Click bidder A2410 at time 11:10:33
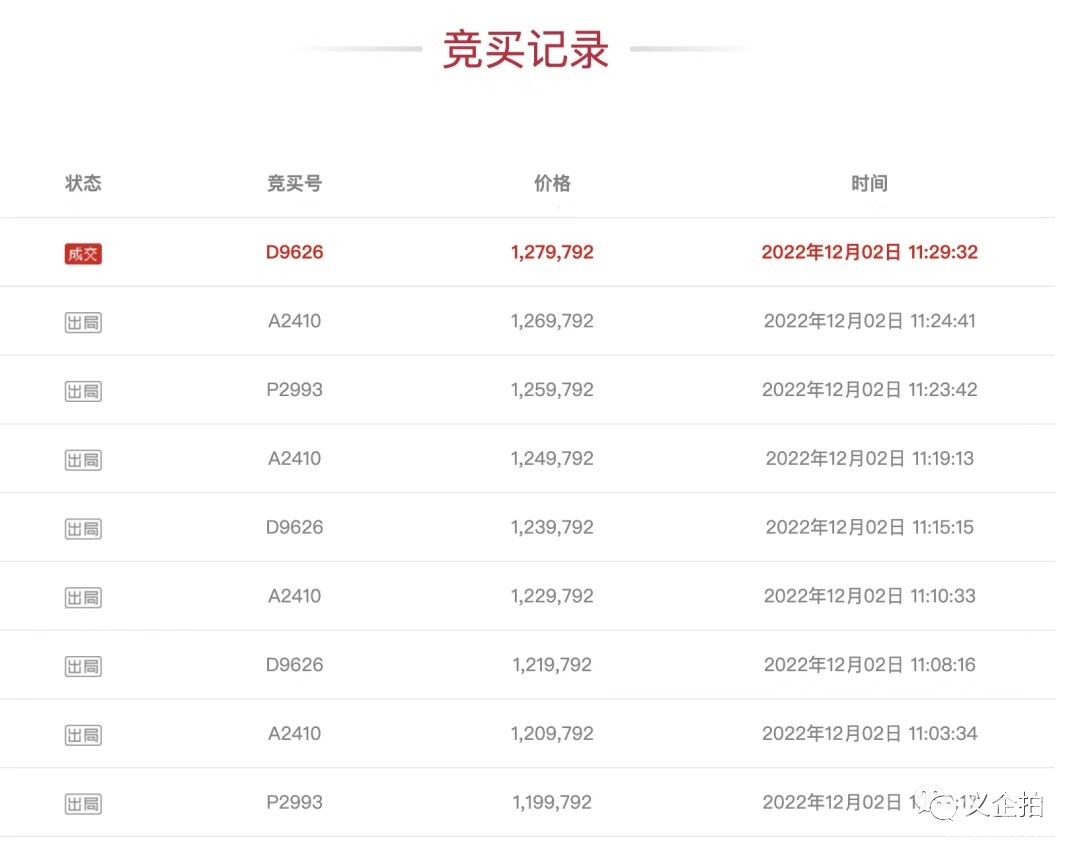 tap(294, 596)
